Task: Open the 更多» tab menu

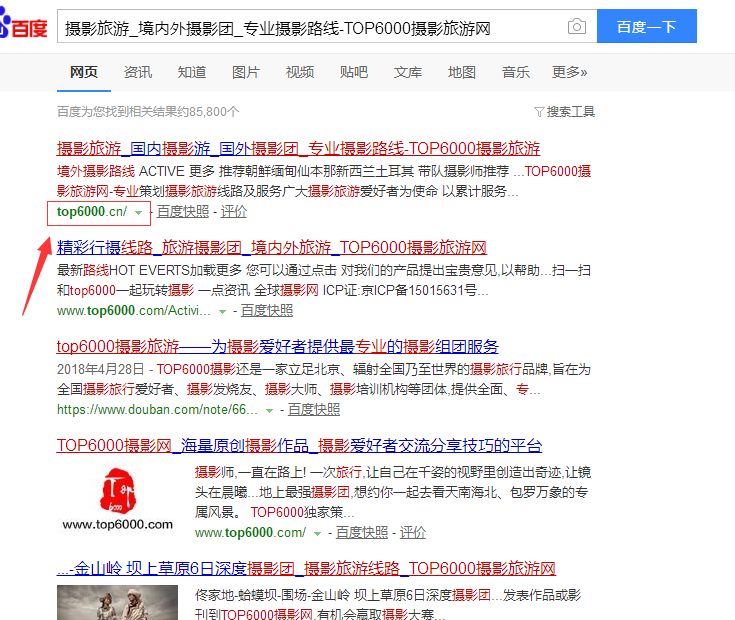Action: (x=569, y=72)
